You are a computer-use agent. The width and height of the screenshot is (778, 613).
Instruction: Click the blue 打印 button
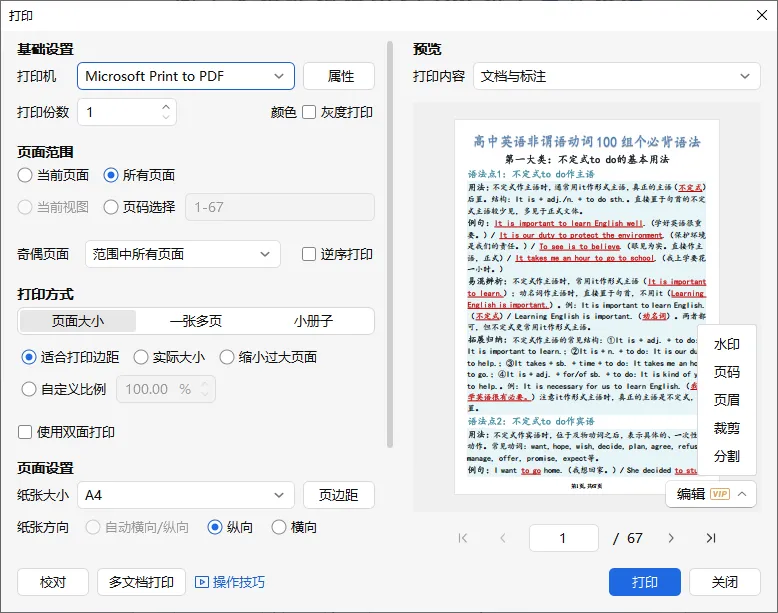click(645, 582)
